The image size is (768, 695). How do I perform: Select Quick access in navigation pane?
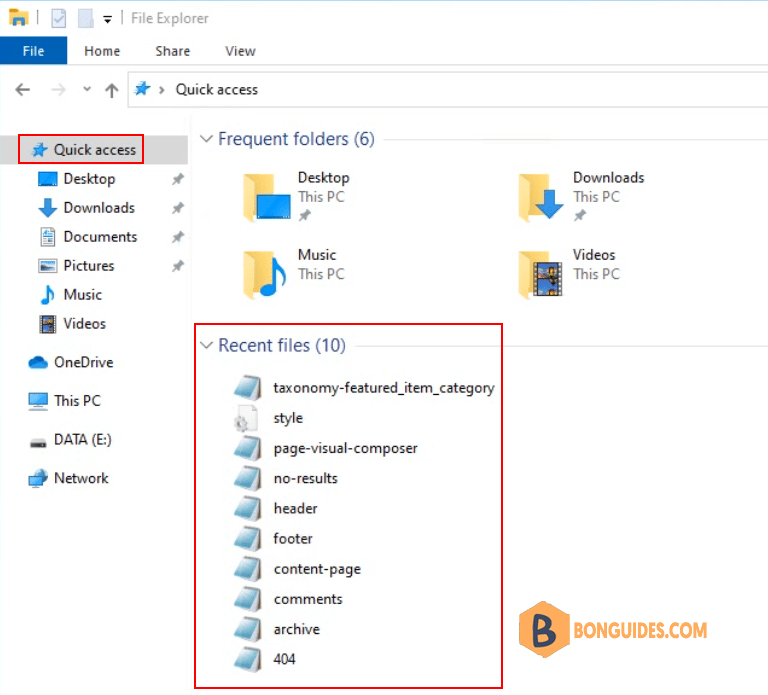94,149
